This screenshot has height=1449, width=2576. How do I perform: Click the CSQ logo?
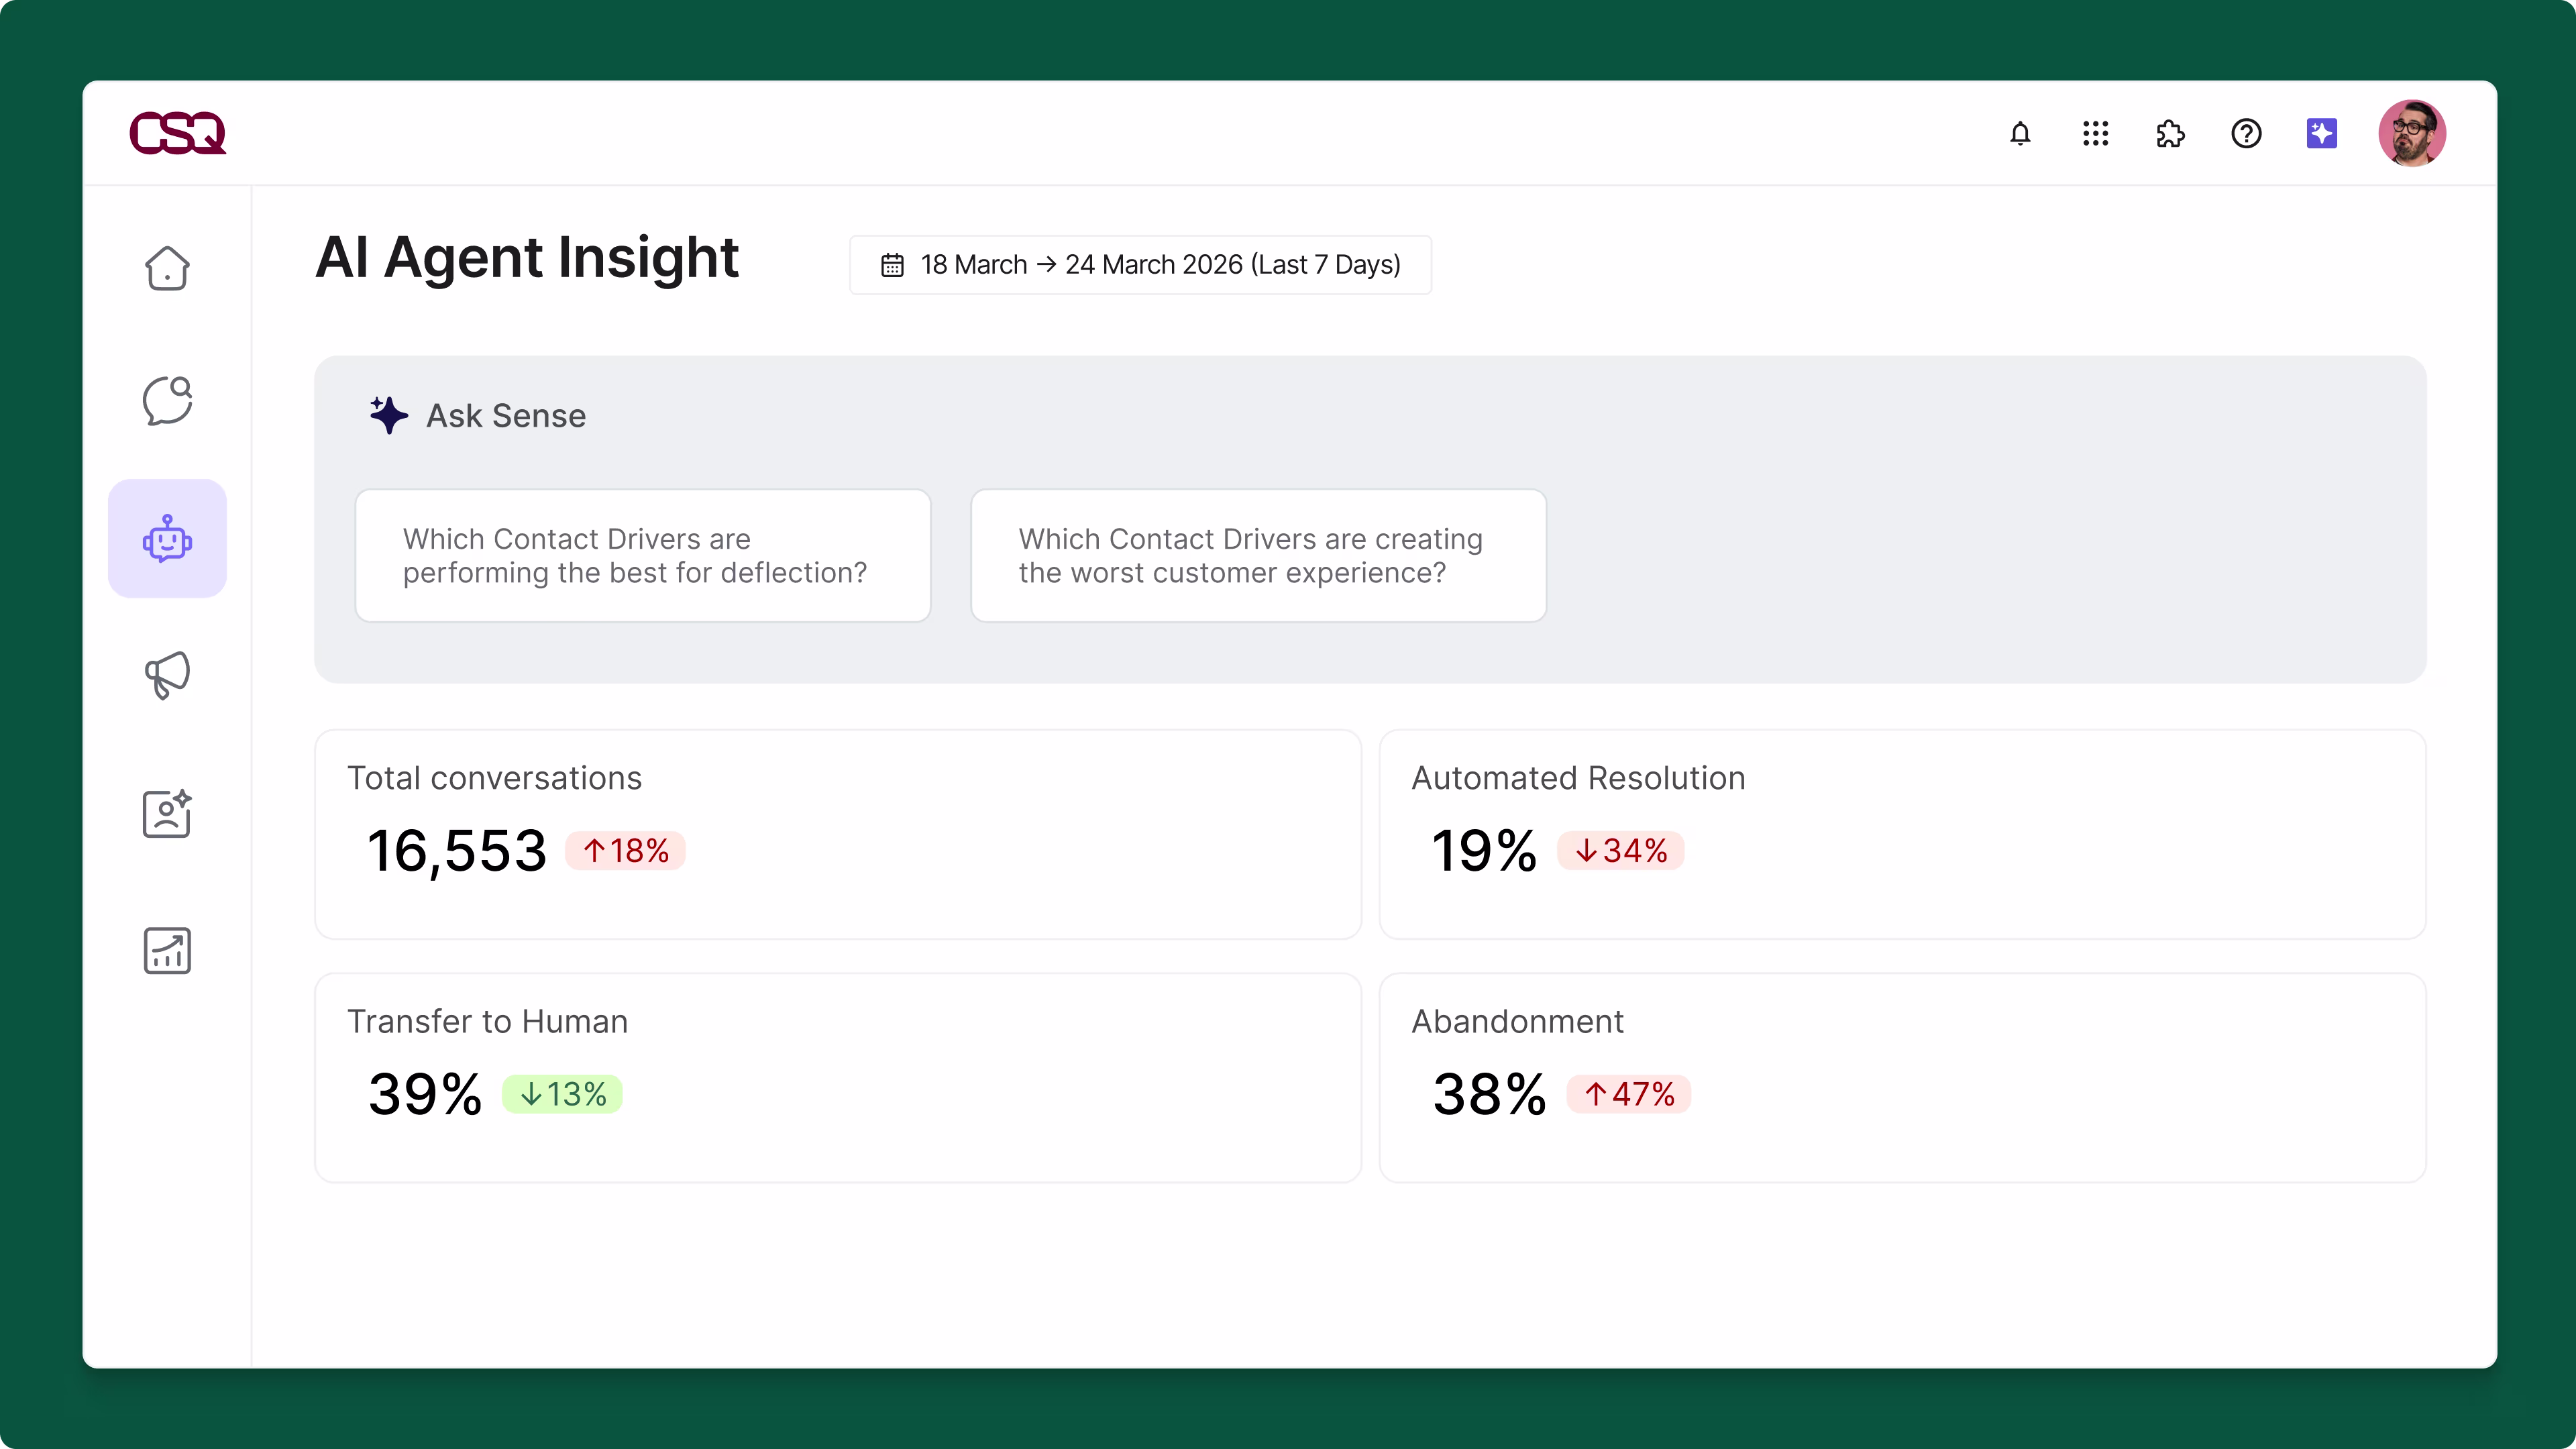(x=177, y=133)
